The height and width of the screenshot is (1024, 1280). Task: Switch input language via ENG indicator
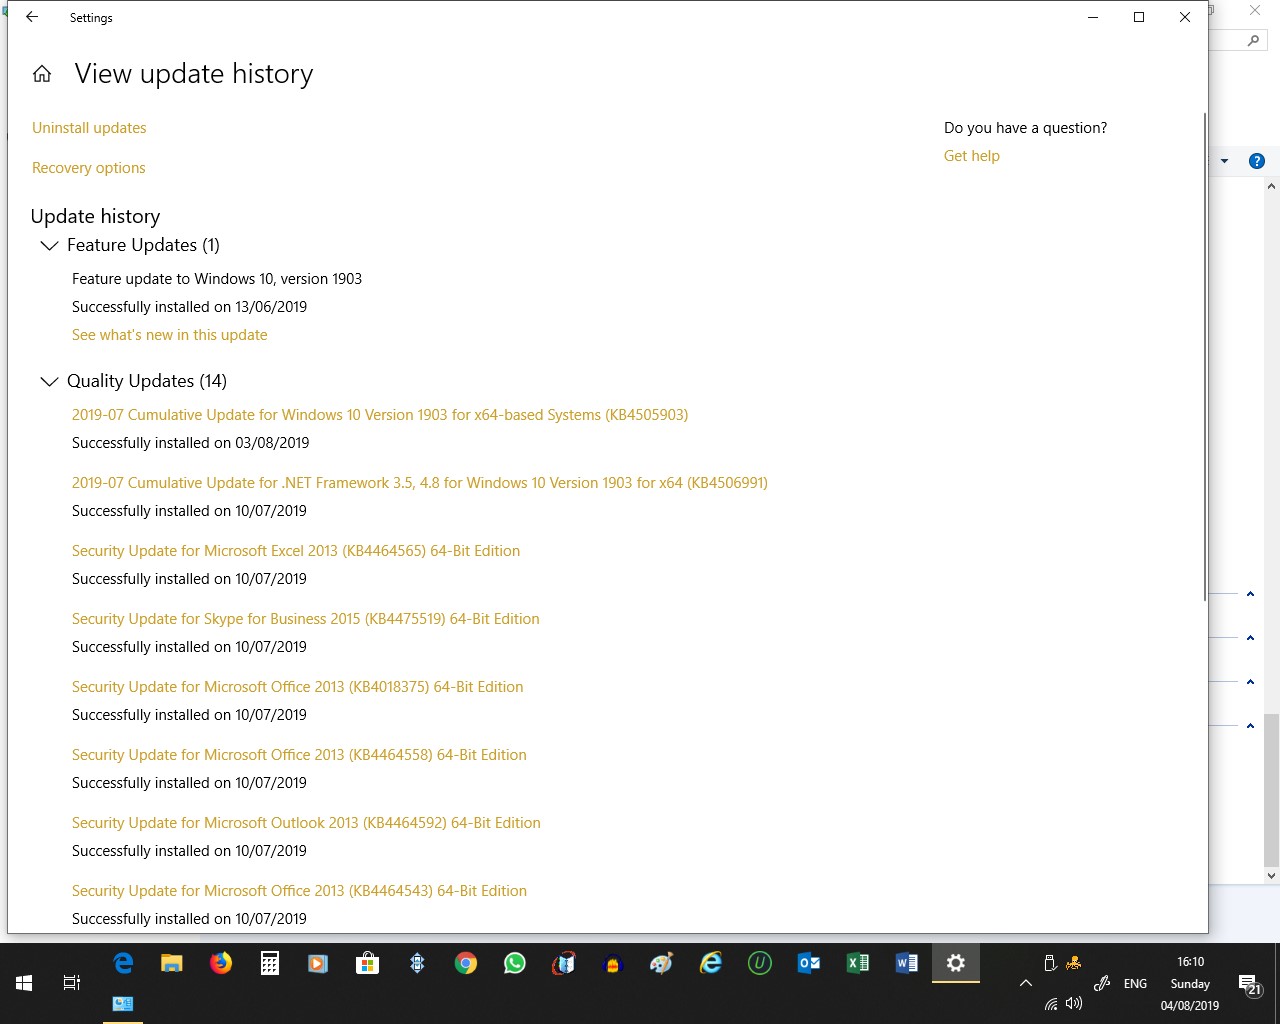pos(1135,984)
